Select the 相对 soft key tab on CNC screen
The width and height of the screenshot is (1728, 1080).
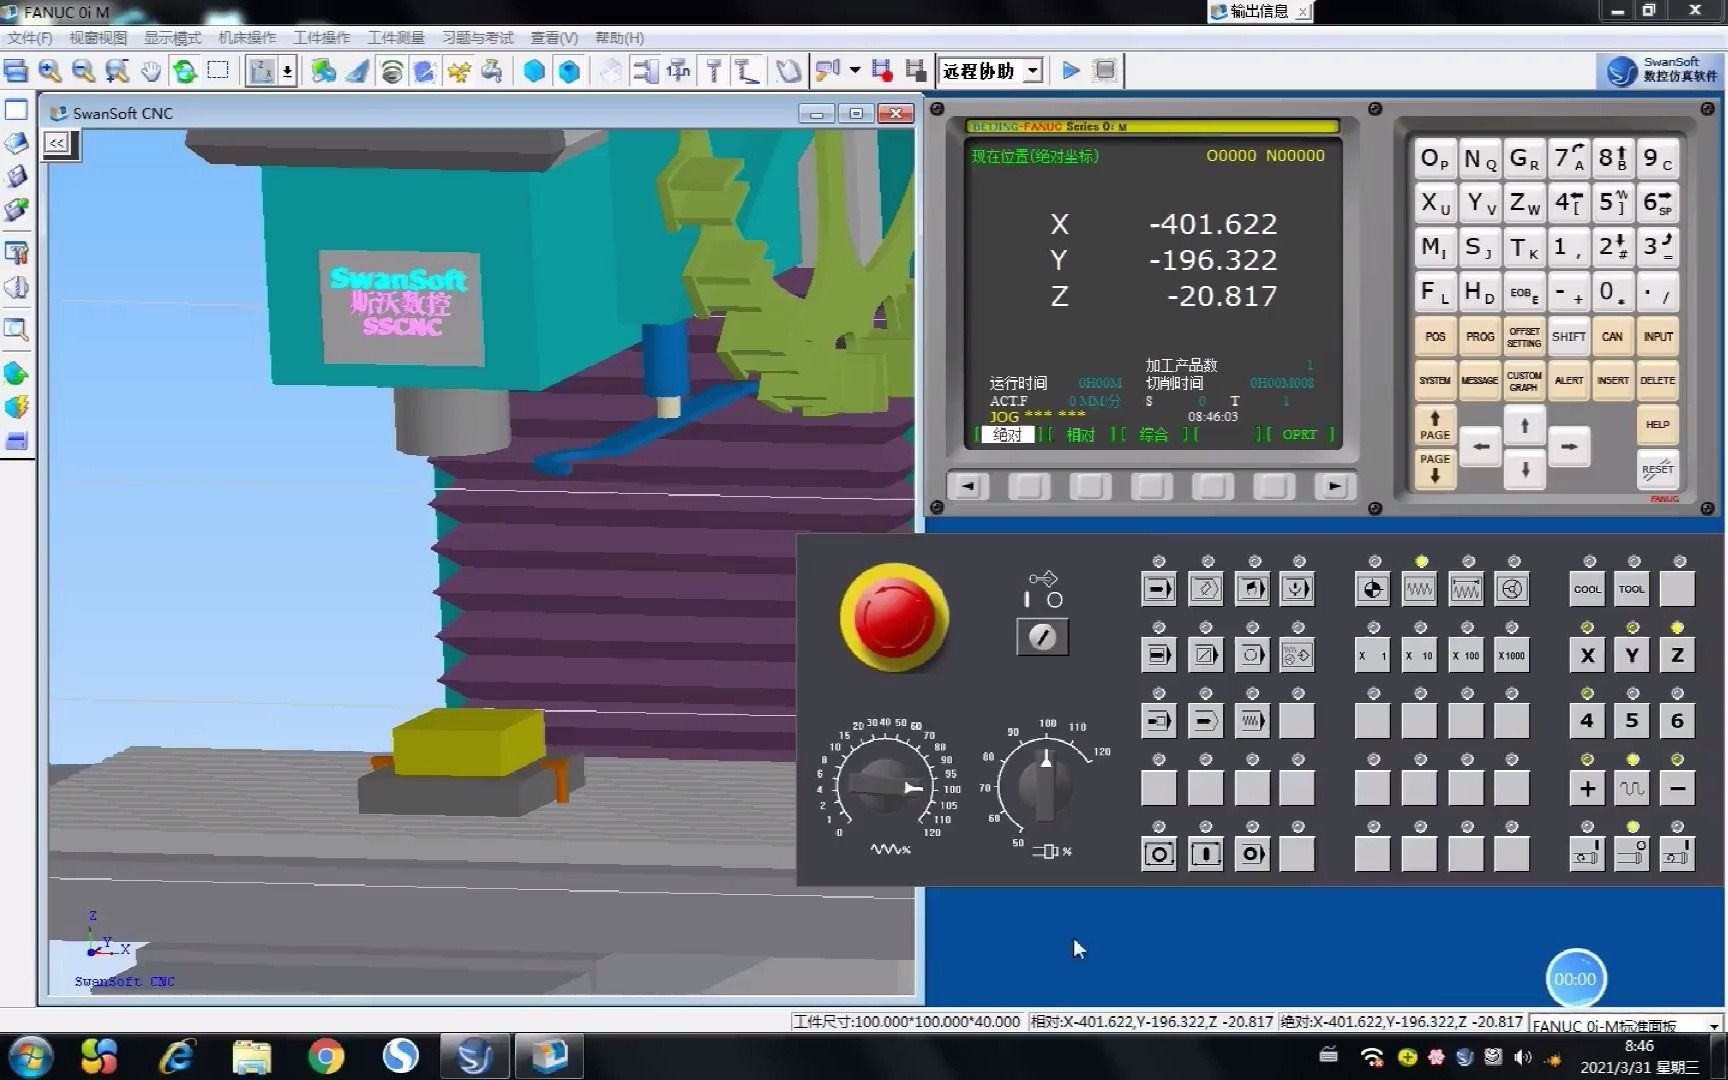pos(1080,434)
